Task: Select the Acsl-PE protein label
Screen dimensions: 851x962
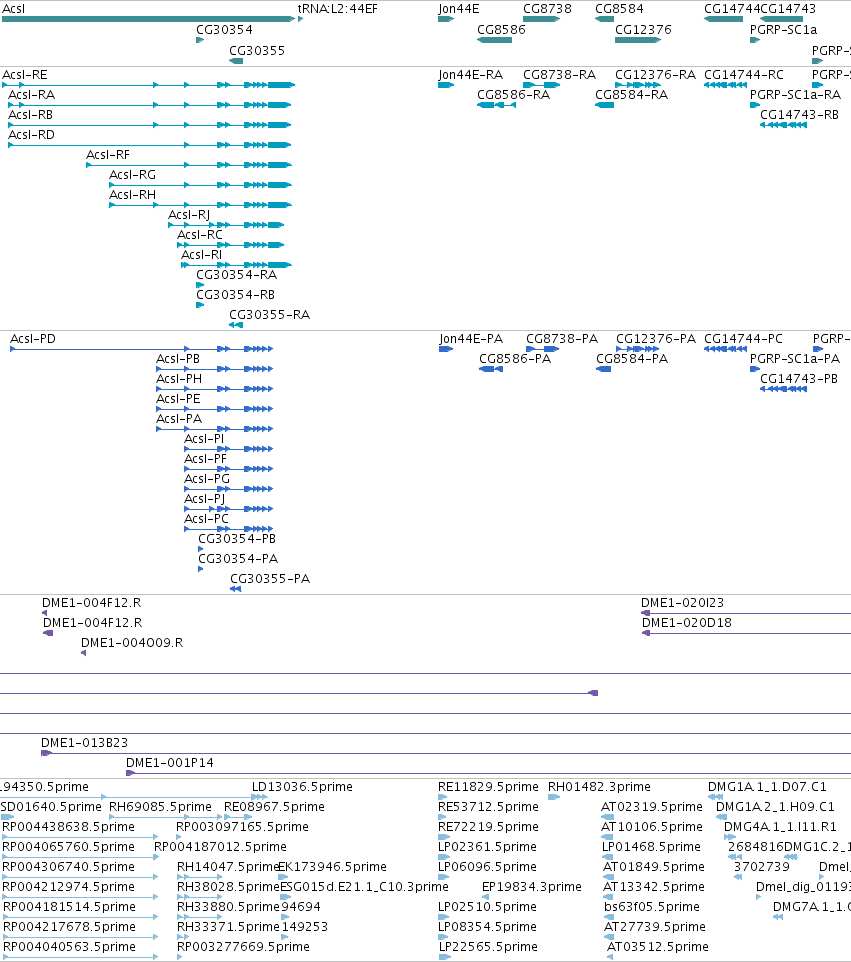Action: 179,399
